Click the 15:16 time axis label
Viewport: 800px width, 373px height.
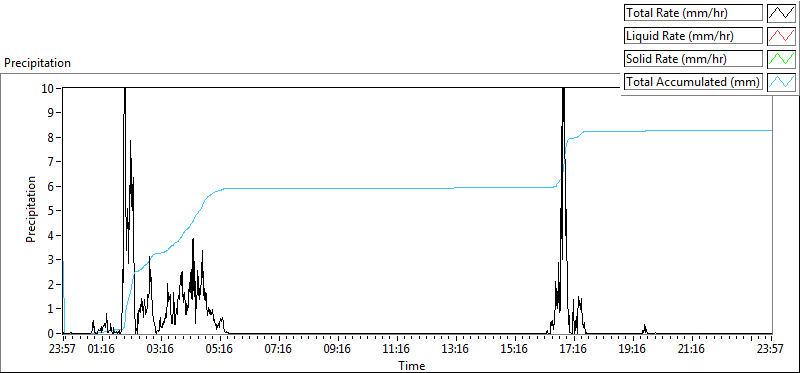click(515, 350)
